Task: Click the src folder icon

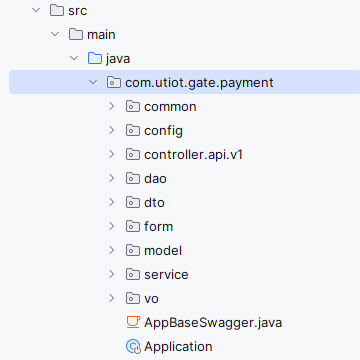Action: coord(57,11)
